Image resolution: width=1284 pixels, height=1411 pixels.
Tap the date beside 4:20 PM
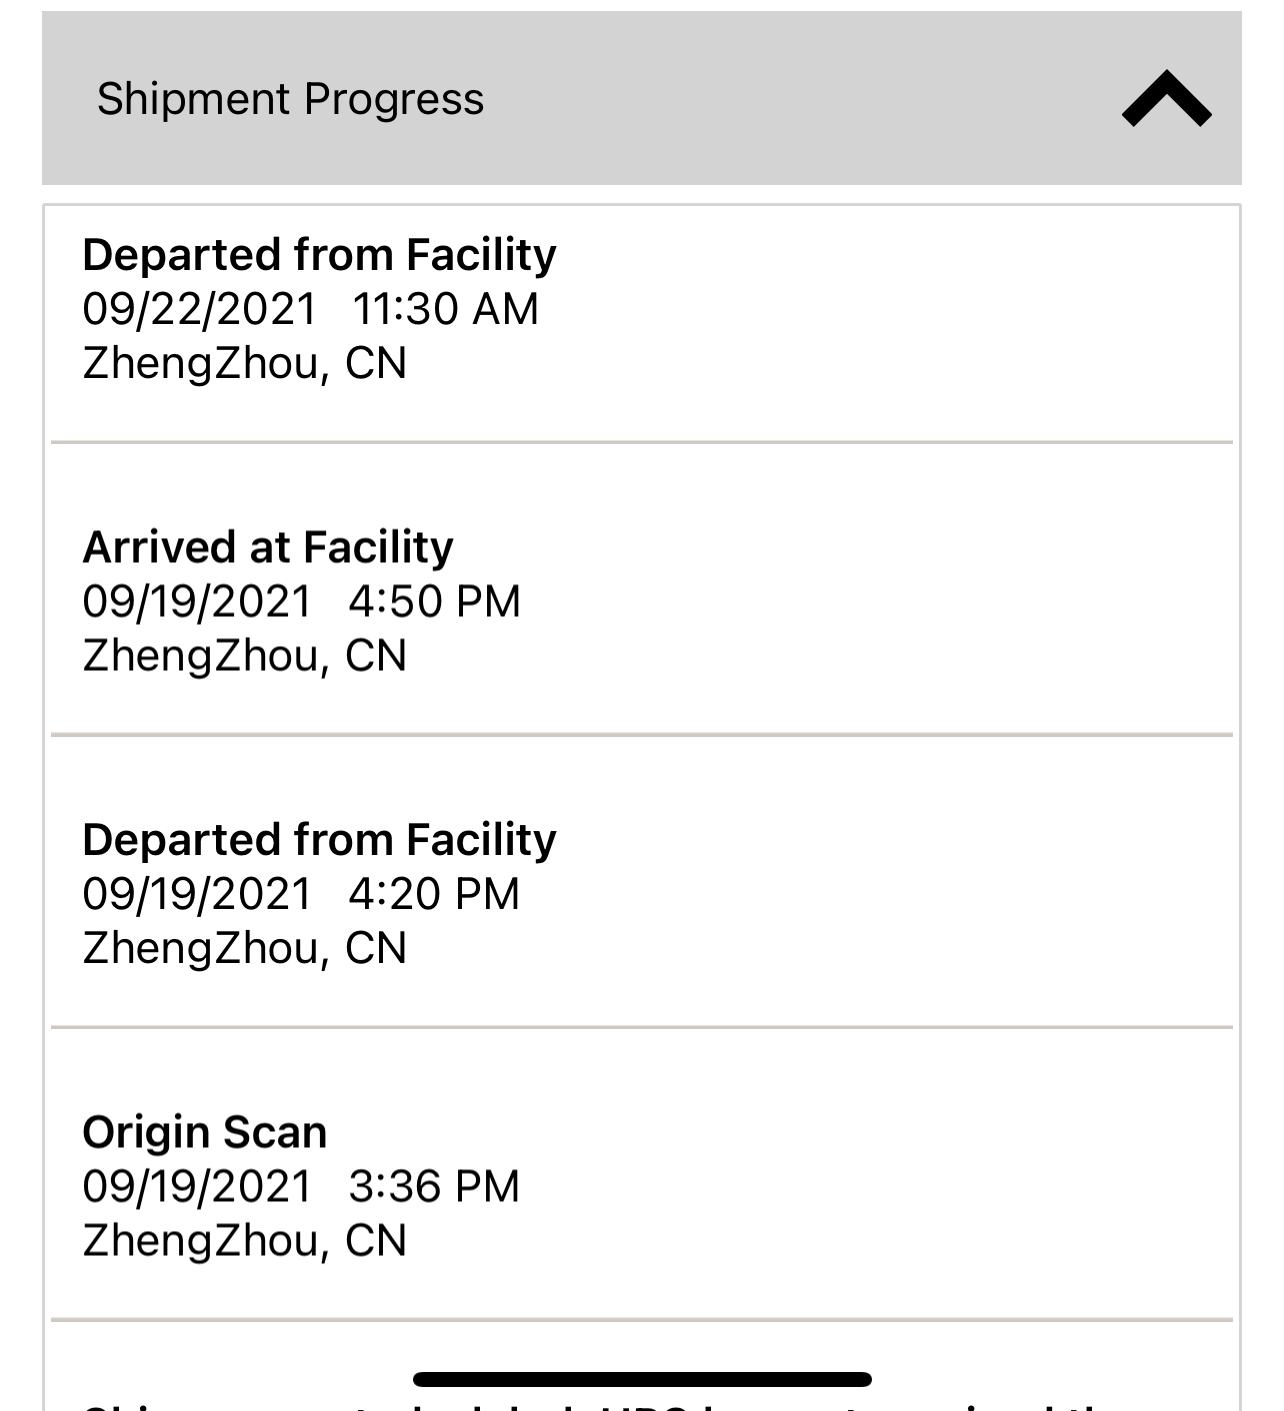coord(197,894)
